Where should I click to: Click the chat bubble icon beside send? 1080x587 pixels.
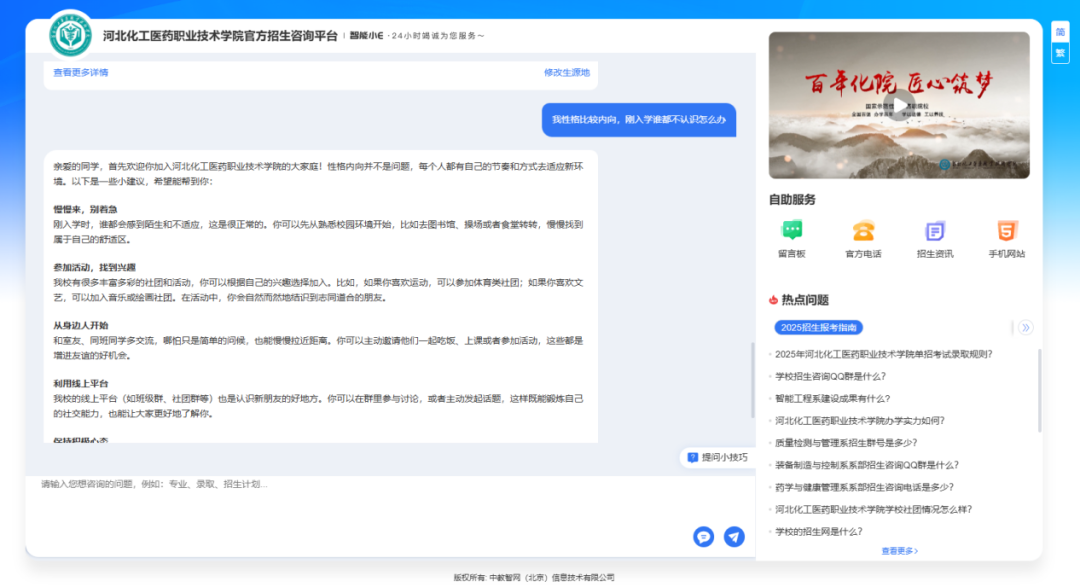(x=703, y=537)
